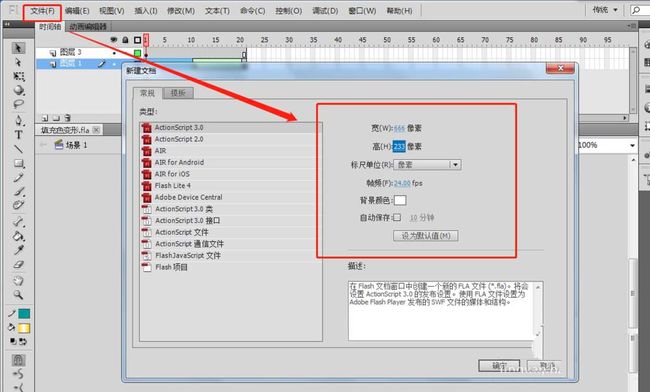
Task: Open the 命令(C) menu
Action: (252, 11)
